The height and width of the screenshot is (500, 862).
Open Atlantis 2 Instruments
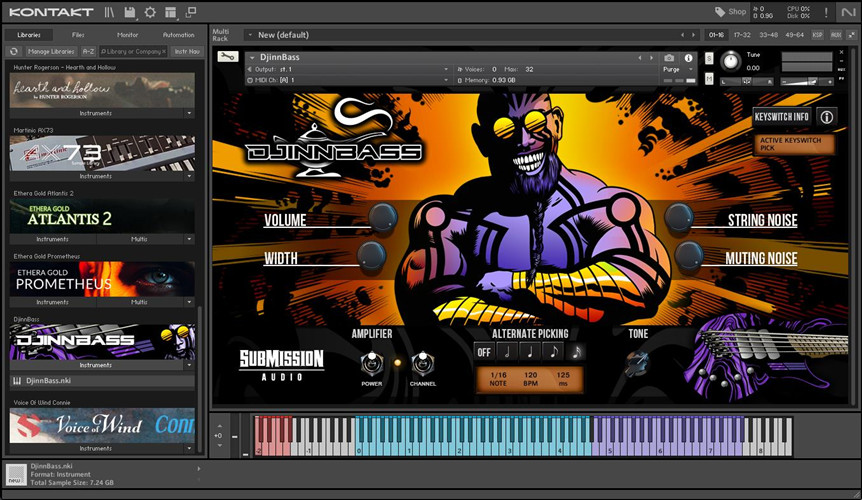(52, 239)
